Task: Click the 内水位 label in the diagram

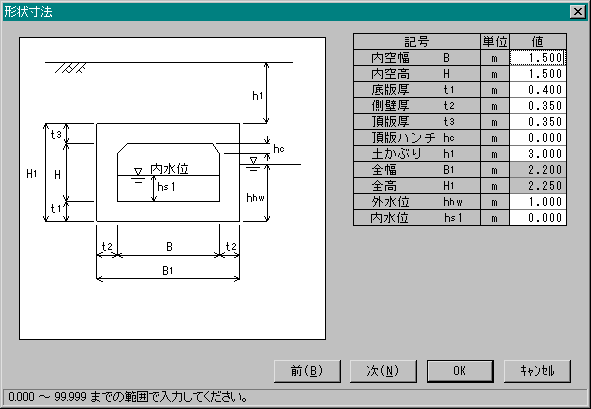Action: pos(169,169)
